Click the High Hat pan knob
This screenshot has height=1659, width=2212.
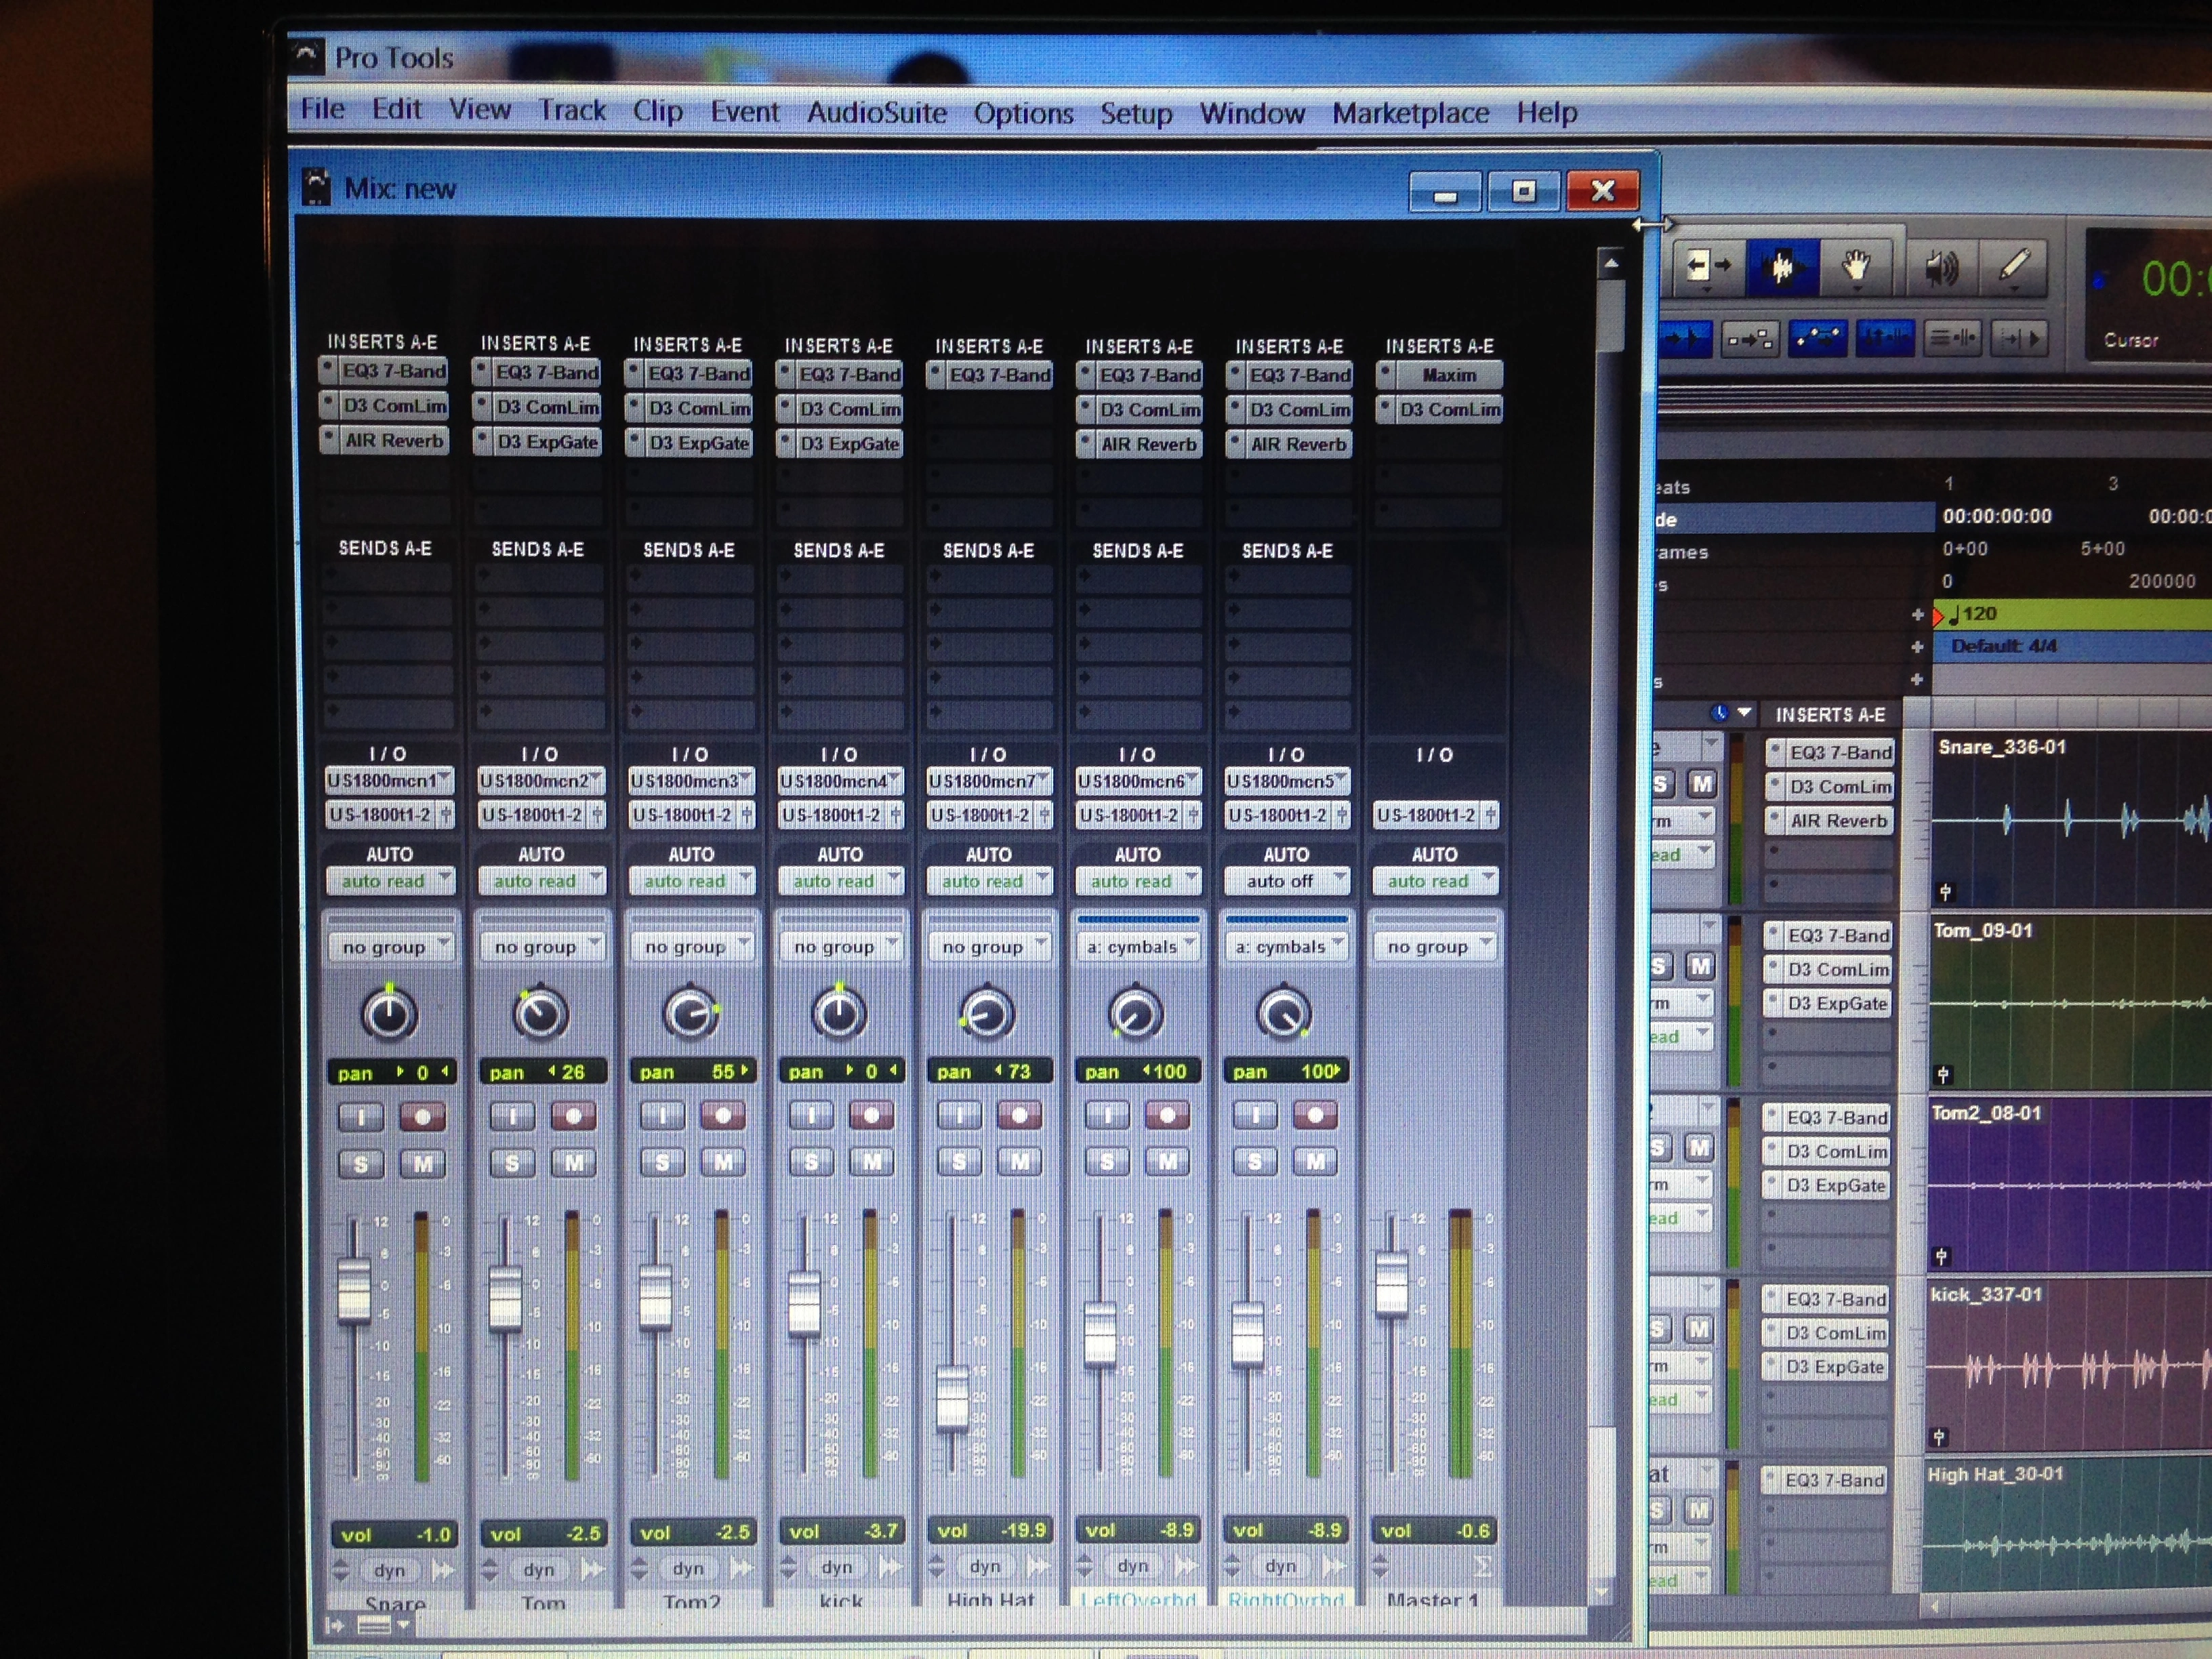986,1013
